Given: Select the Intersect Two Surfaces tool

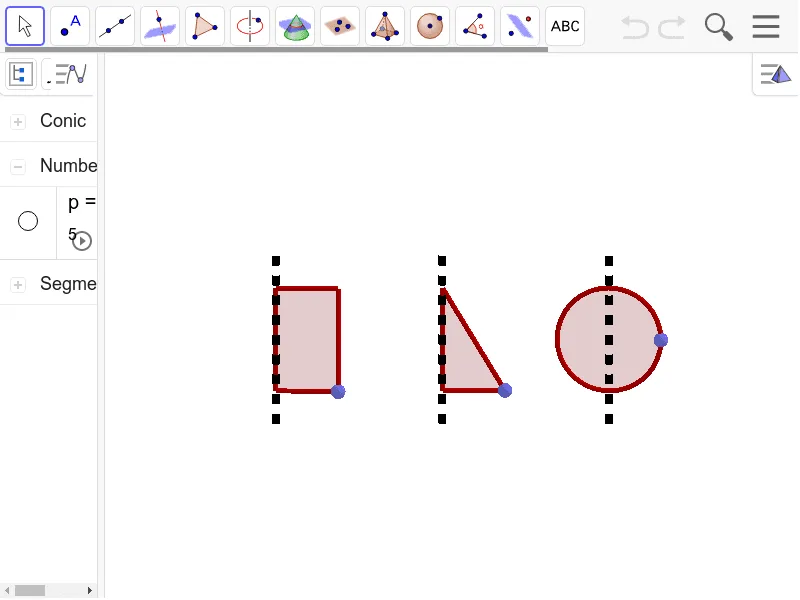Looking at the screenshot, I should tap(295, 26).
